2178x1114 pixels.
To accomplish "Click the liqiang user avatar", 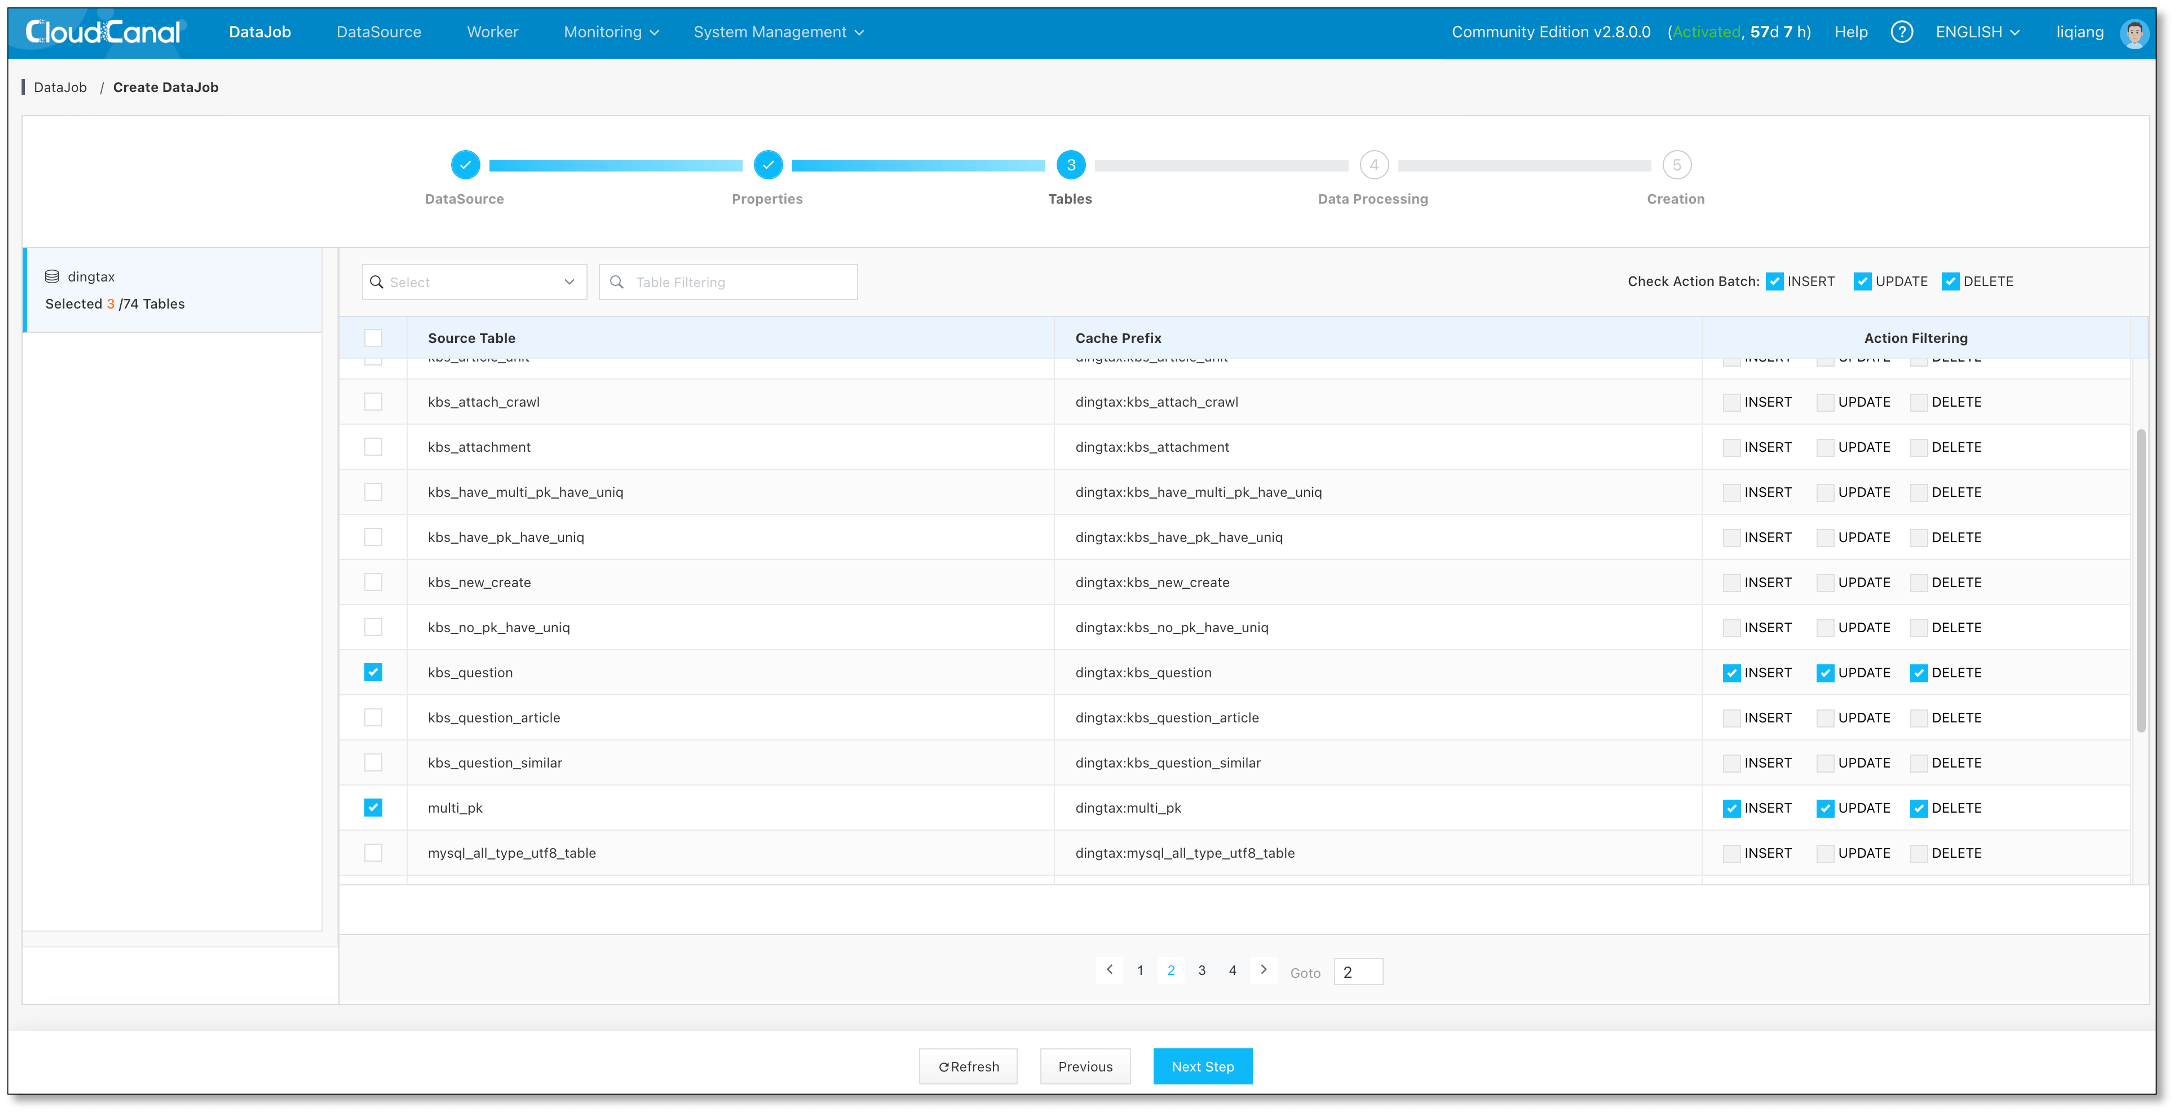I will click(x=2134, y=33).
